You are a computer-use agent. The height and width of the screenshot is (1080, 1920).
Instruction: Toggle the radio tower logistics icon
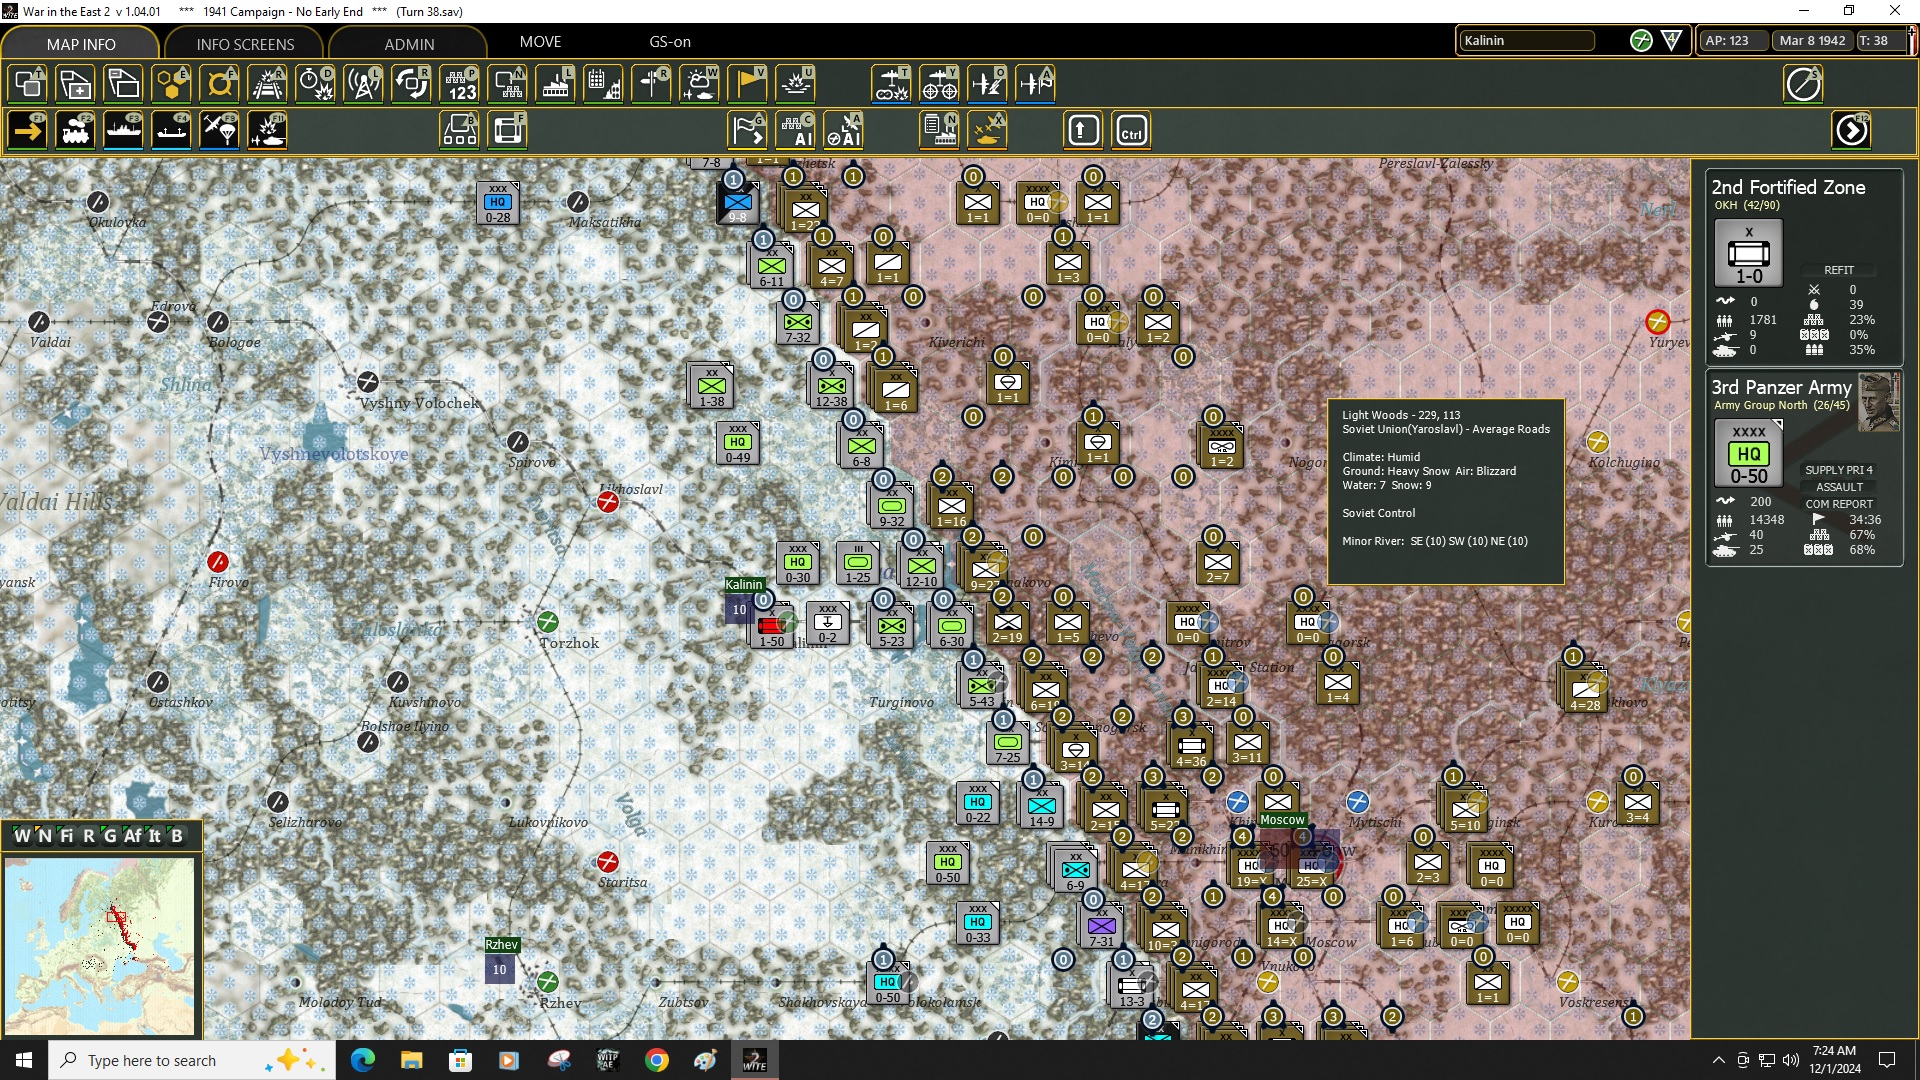tap(364, 84)
